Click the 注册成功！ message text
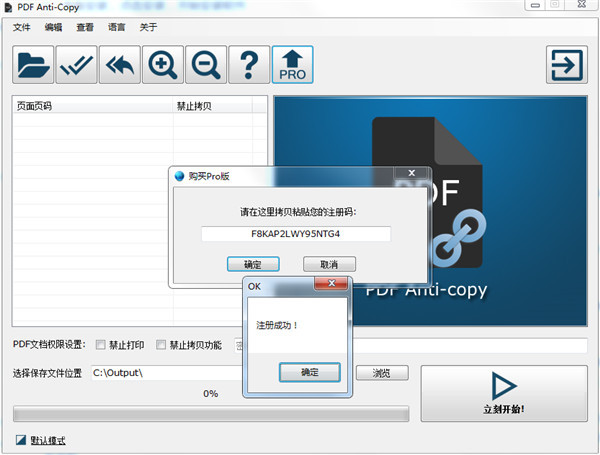This screenshot has height=455, width=600. (277, 325)
